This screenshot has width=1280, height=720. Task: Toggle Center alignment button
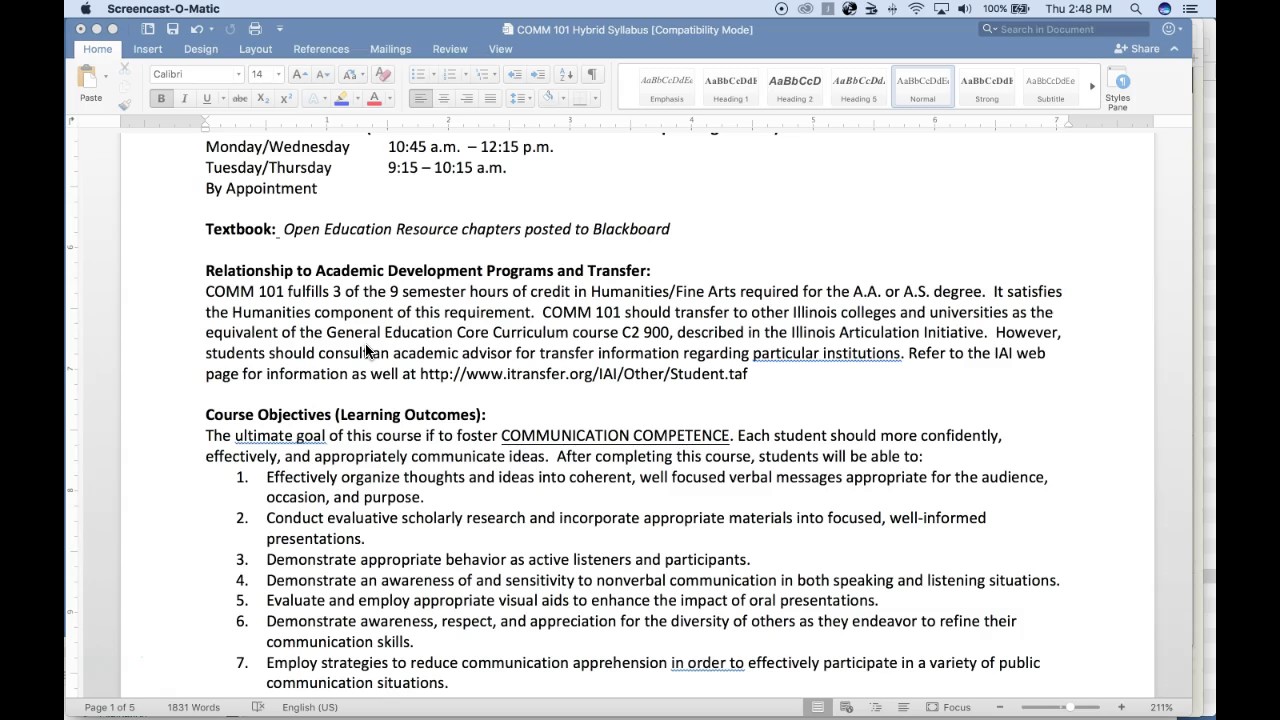443,98
